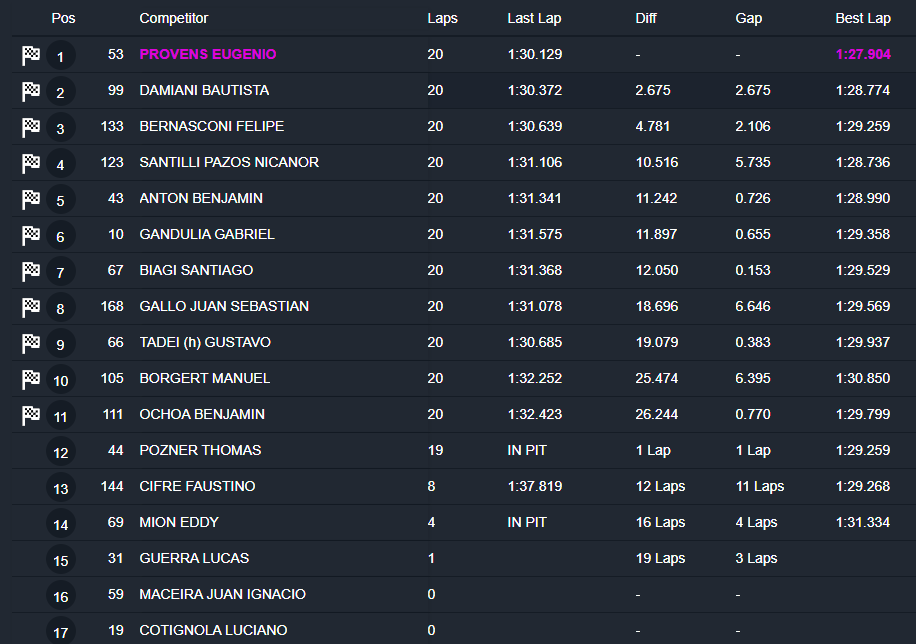Sort by the Competitor column header
The width and height of the screenshot is (916, 644).
pyautogui.click(x=174, y=18)
